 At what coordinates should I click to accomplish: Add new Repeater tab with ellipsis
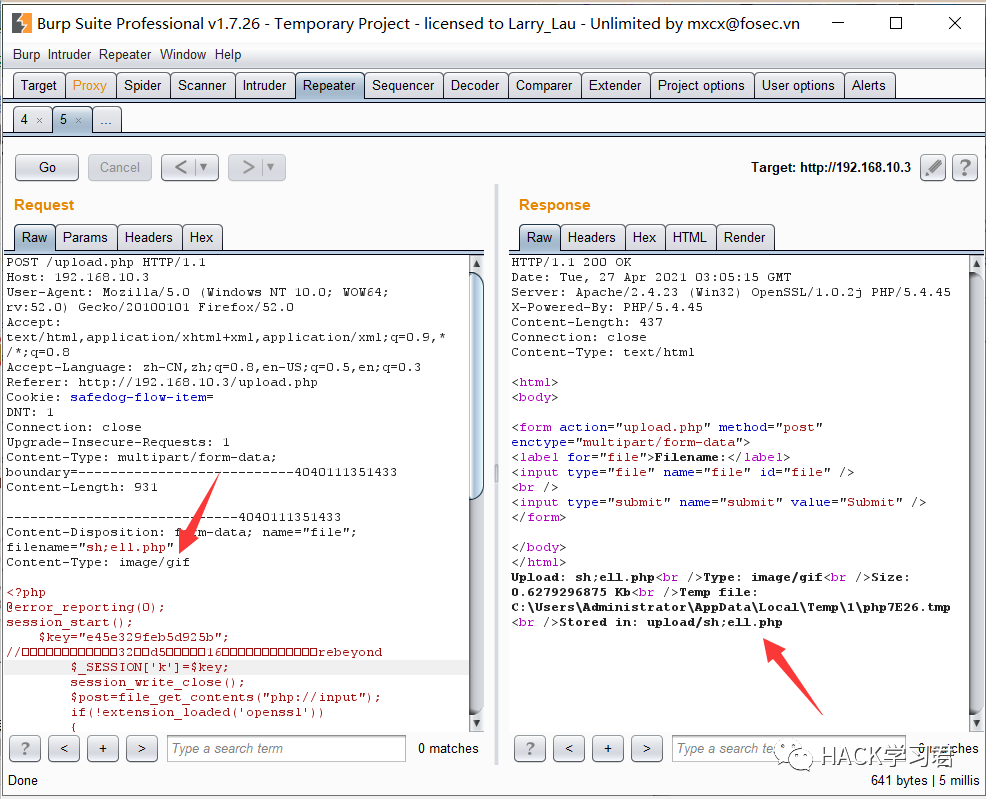pos(106,120)
